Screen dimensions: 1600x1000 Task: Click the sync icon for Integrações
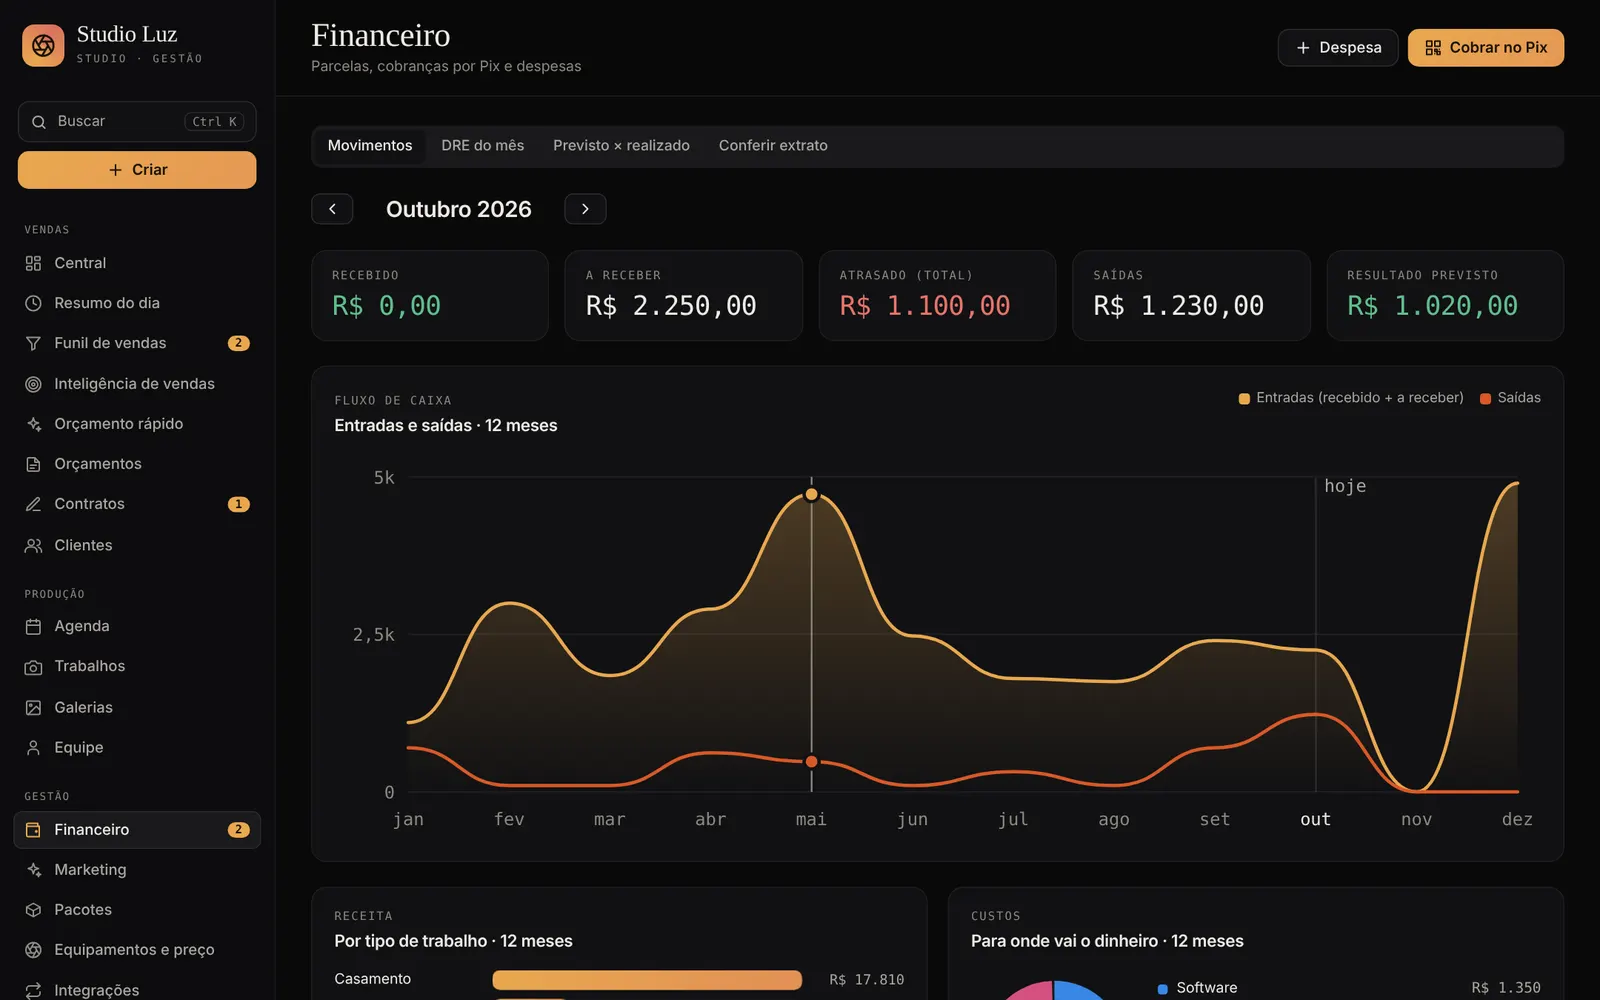click(33, 990)
